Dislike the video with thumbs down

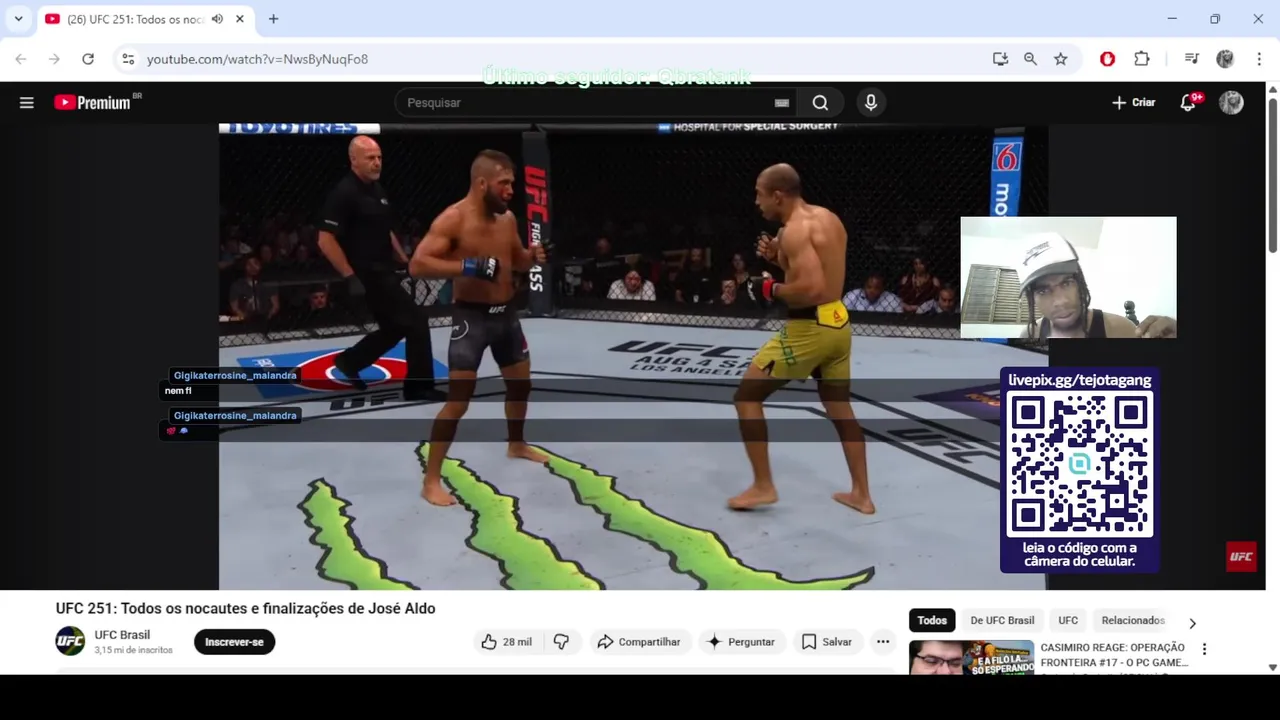[561, 642]
